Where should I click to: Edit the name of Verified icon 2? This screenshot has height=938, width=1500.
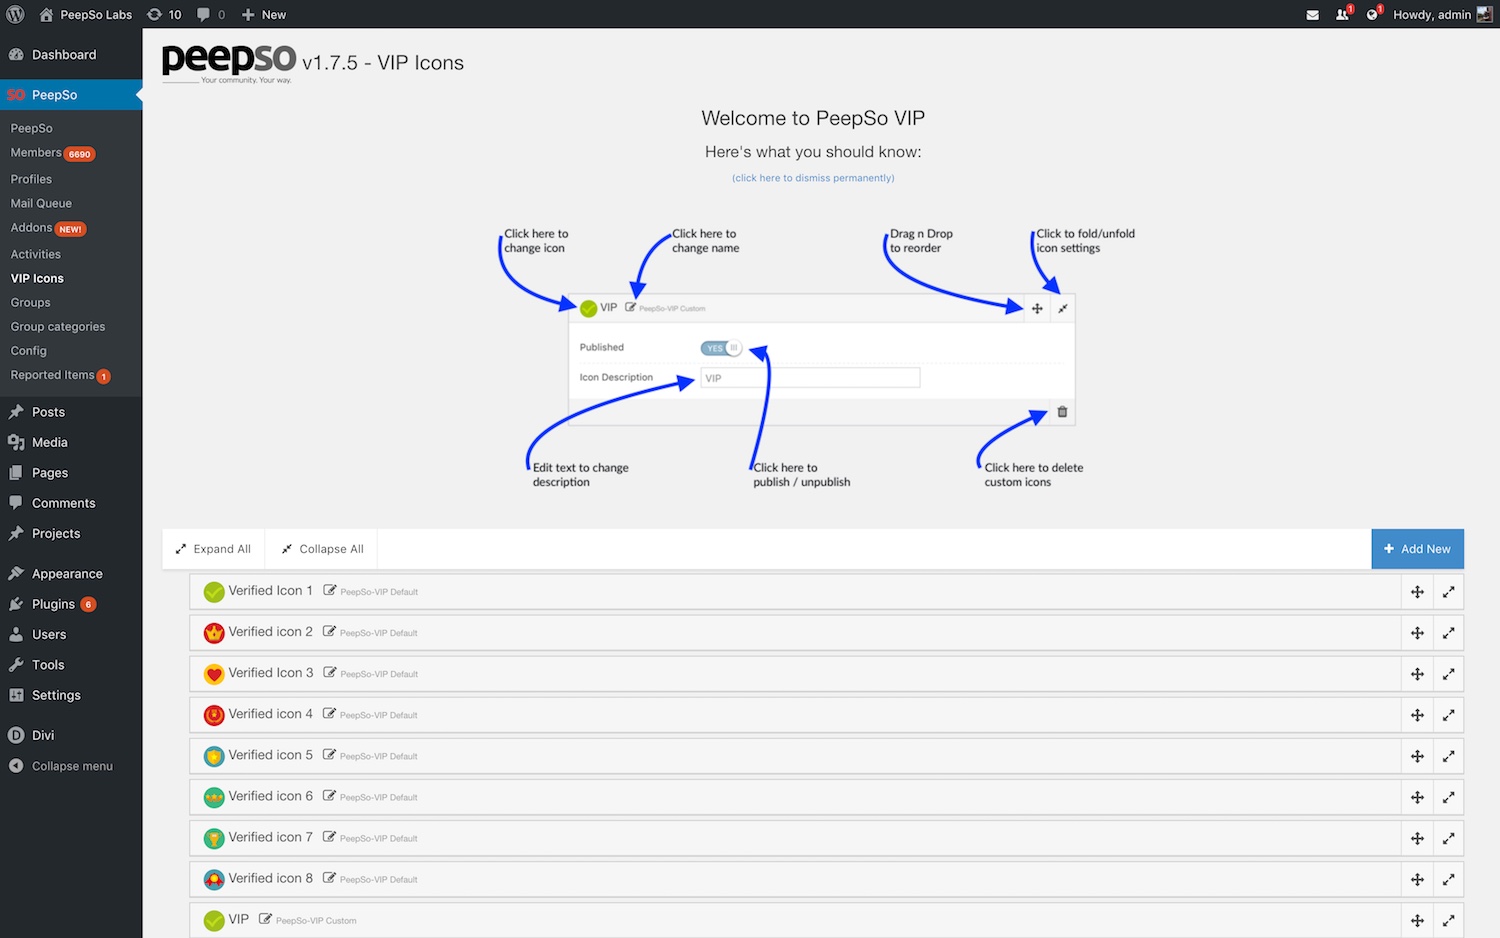(330, 631)
